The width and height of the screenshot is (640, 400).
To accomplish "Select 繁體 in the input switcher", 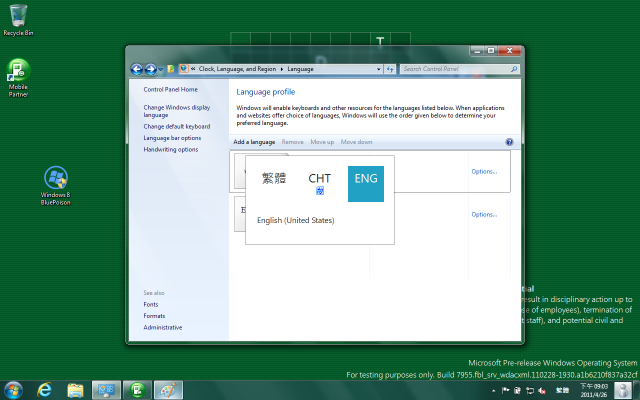I will tap(274, 184).
